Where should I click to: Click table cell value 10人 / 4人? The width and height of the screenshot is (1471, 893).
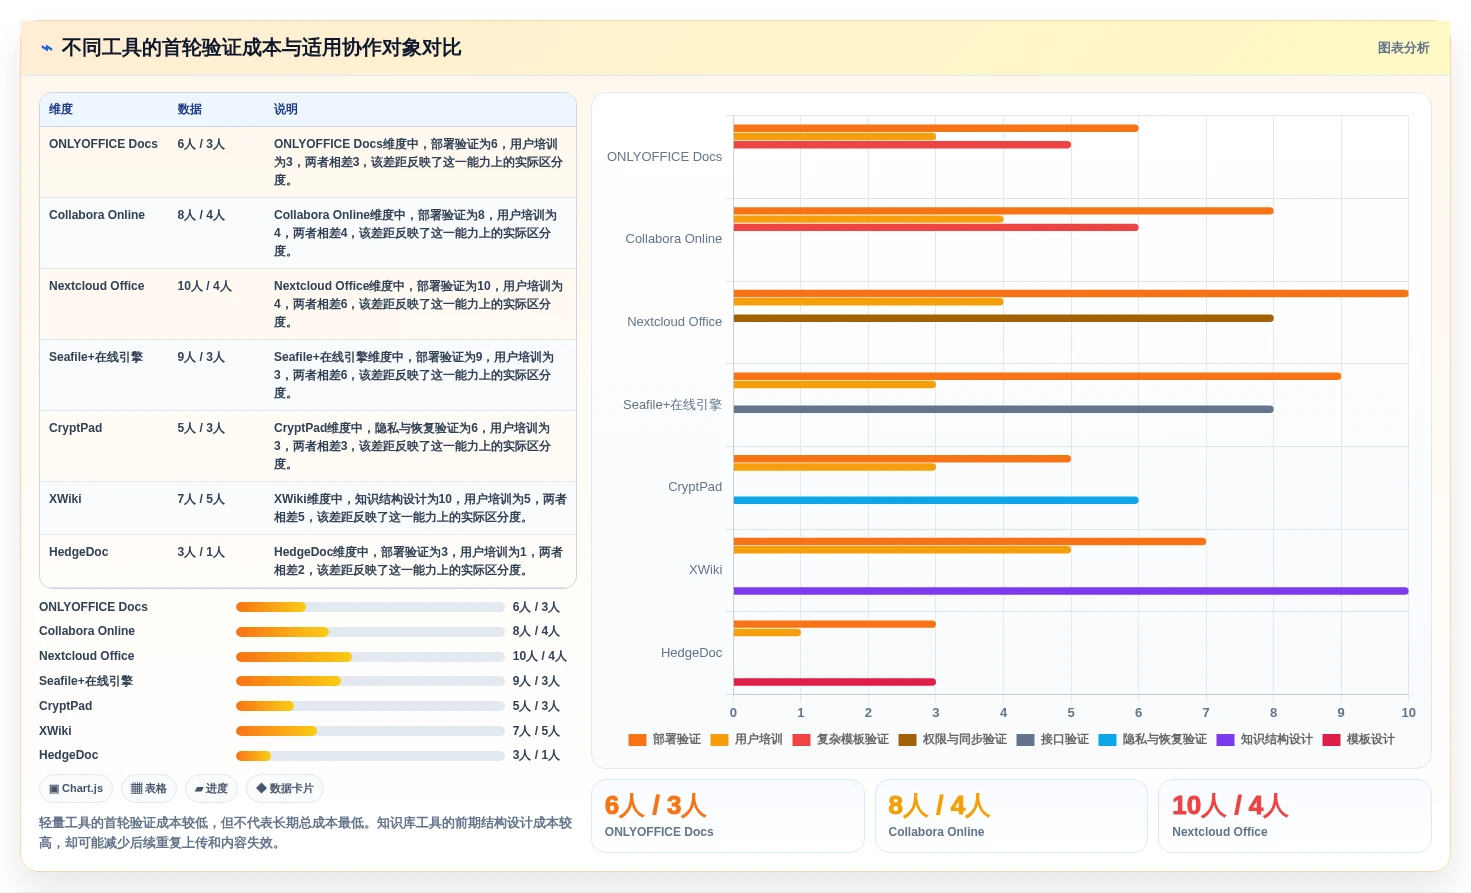[204, 286]
